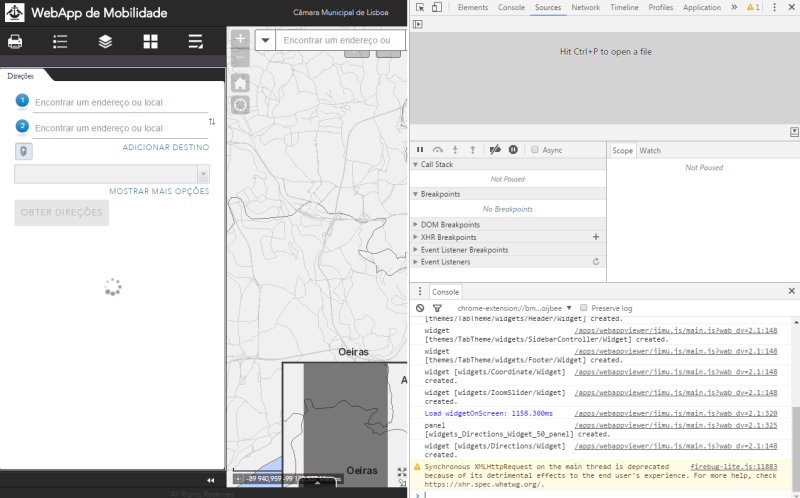This screenshot has height=498, width=800.
Task: Pause script execution in debugger
Action: click(420, 149)
